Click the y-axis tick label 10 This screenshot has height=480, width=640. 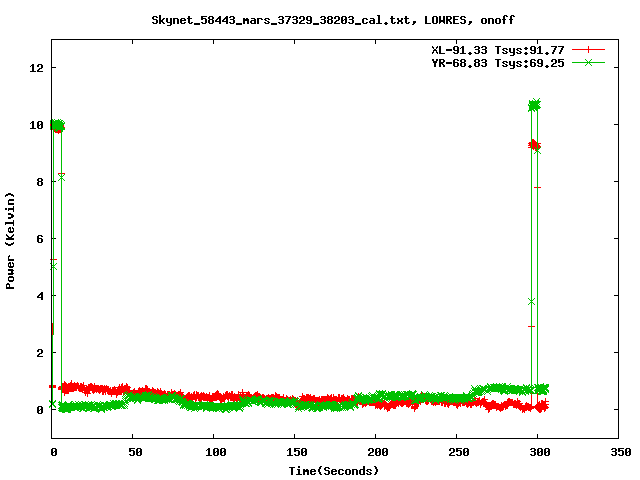pyautogui.click(x=36, y=125)
